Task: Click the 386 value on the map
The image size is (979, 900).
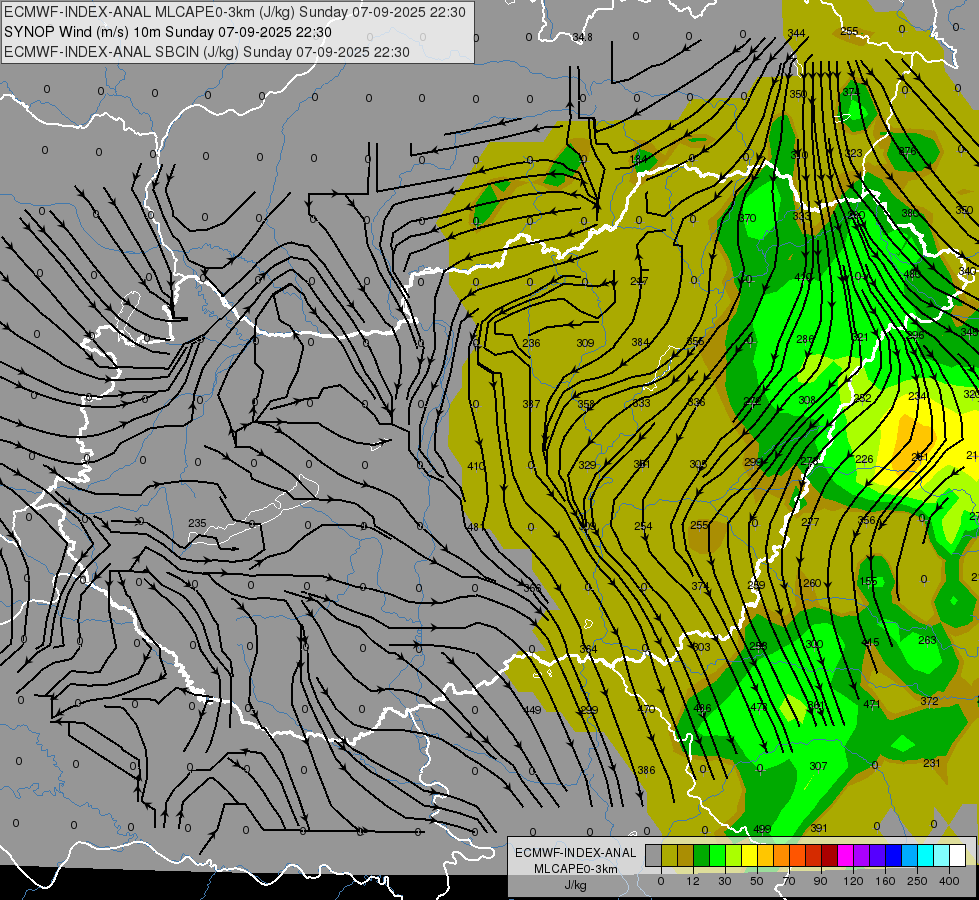Action: [x=646, y=771]
